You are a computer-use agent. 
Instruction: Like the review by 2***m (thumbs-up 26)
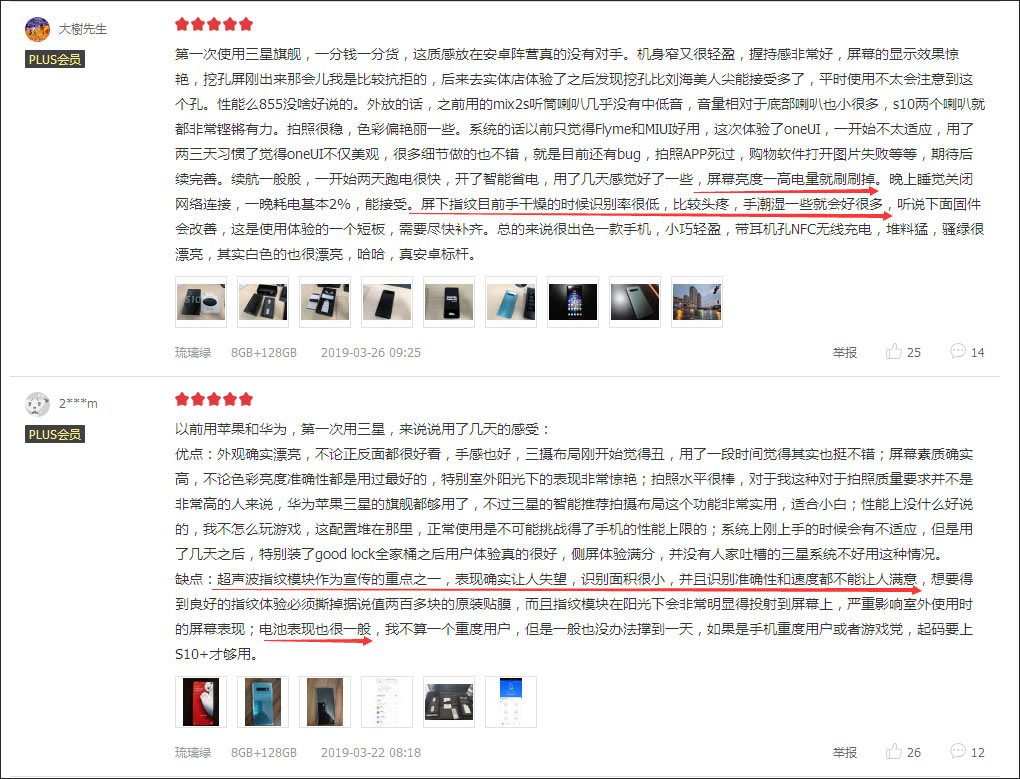click(903, 752)
